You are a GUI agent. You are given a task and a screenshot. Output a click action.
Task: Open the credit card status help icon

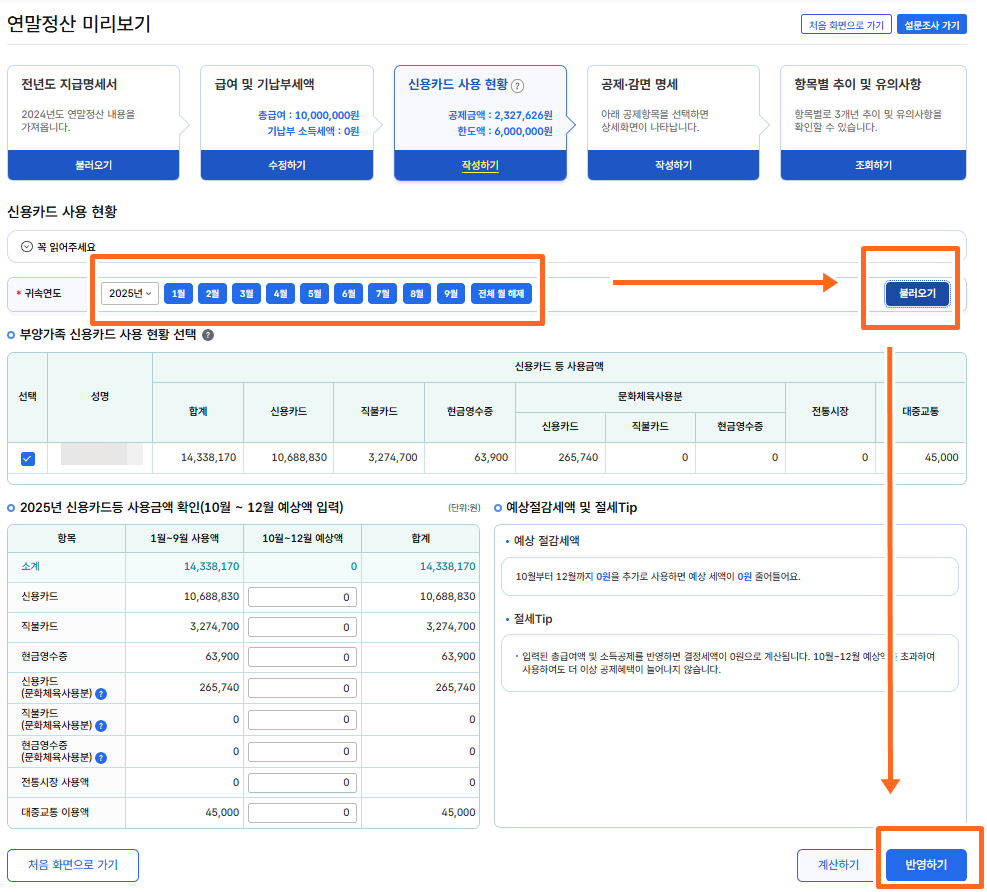coord(517,86)
